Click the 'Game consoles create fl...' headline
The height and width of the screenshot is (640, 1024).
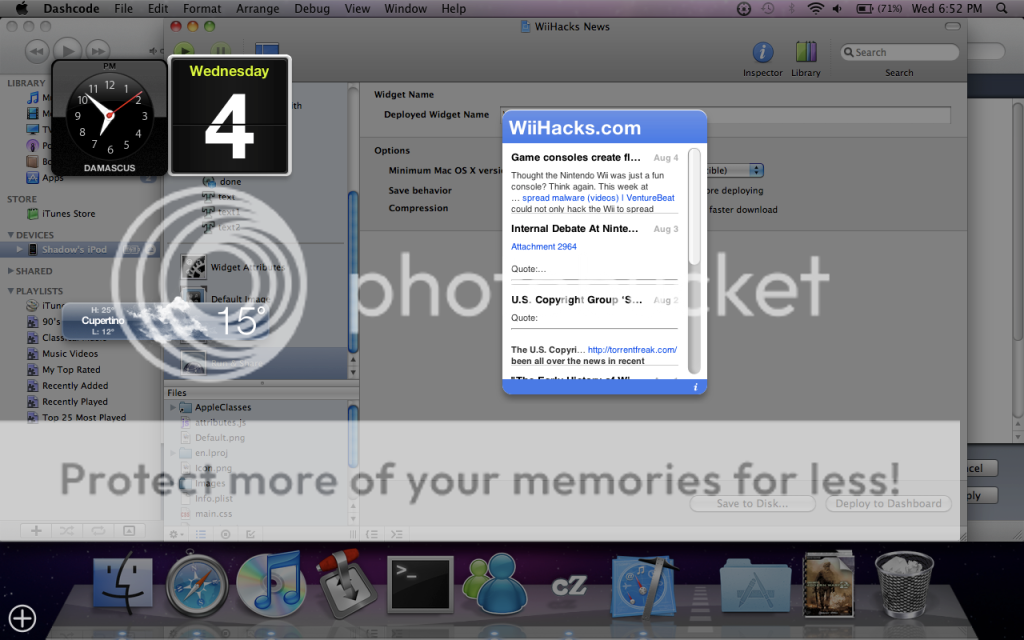[576, 157]
